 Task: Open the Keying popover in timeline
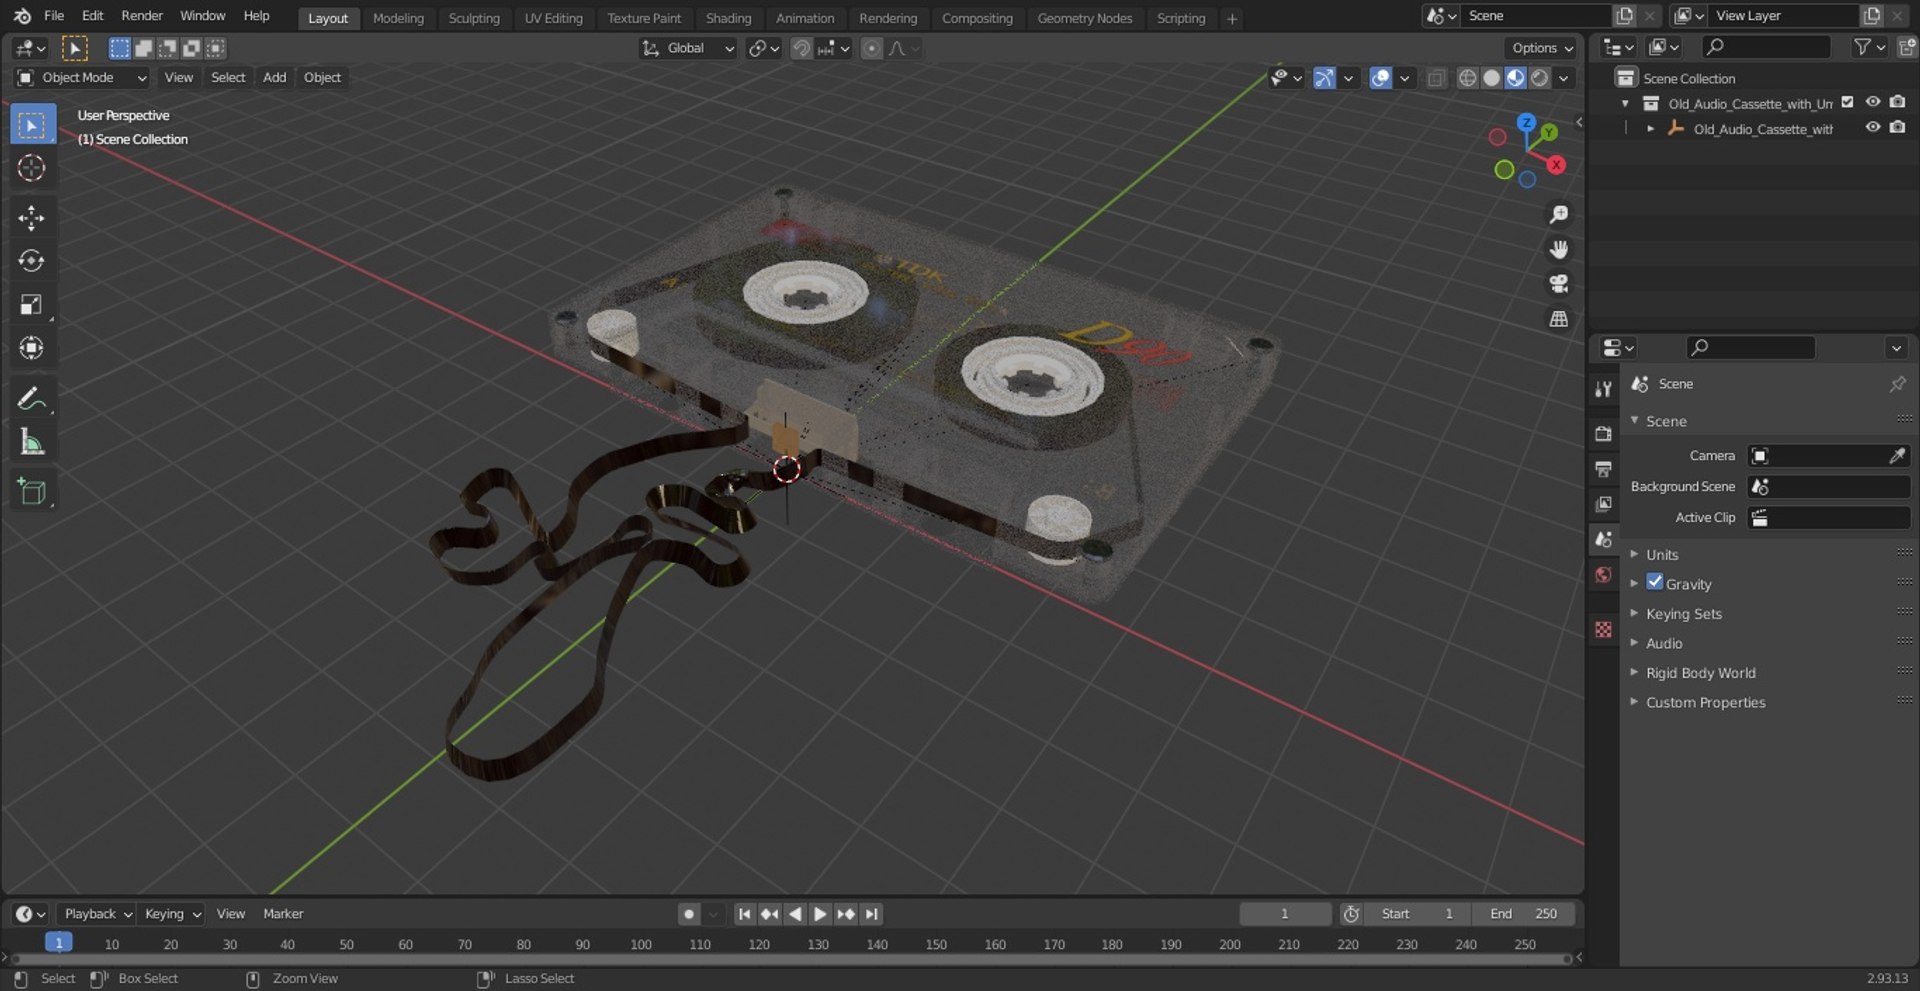click(172, 914)
